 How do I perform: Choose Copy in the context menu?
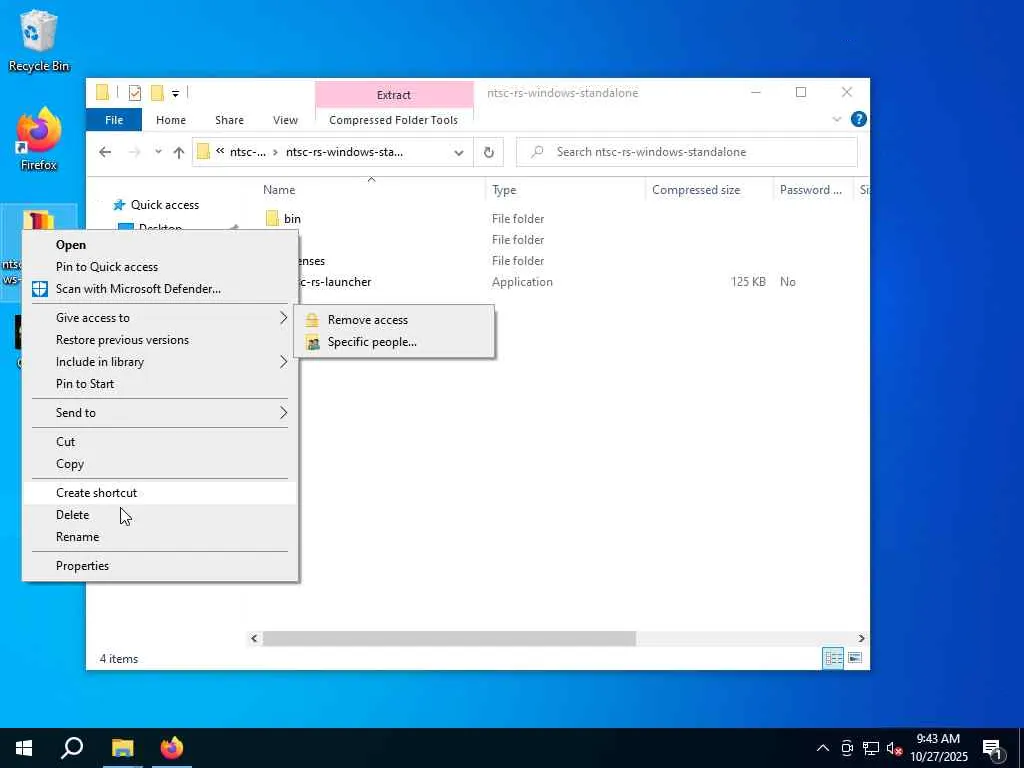coord(160,464)
